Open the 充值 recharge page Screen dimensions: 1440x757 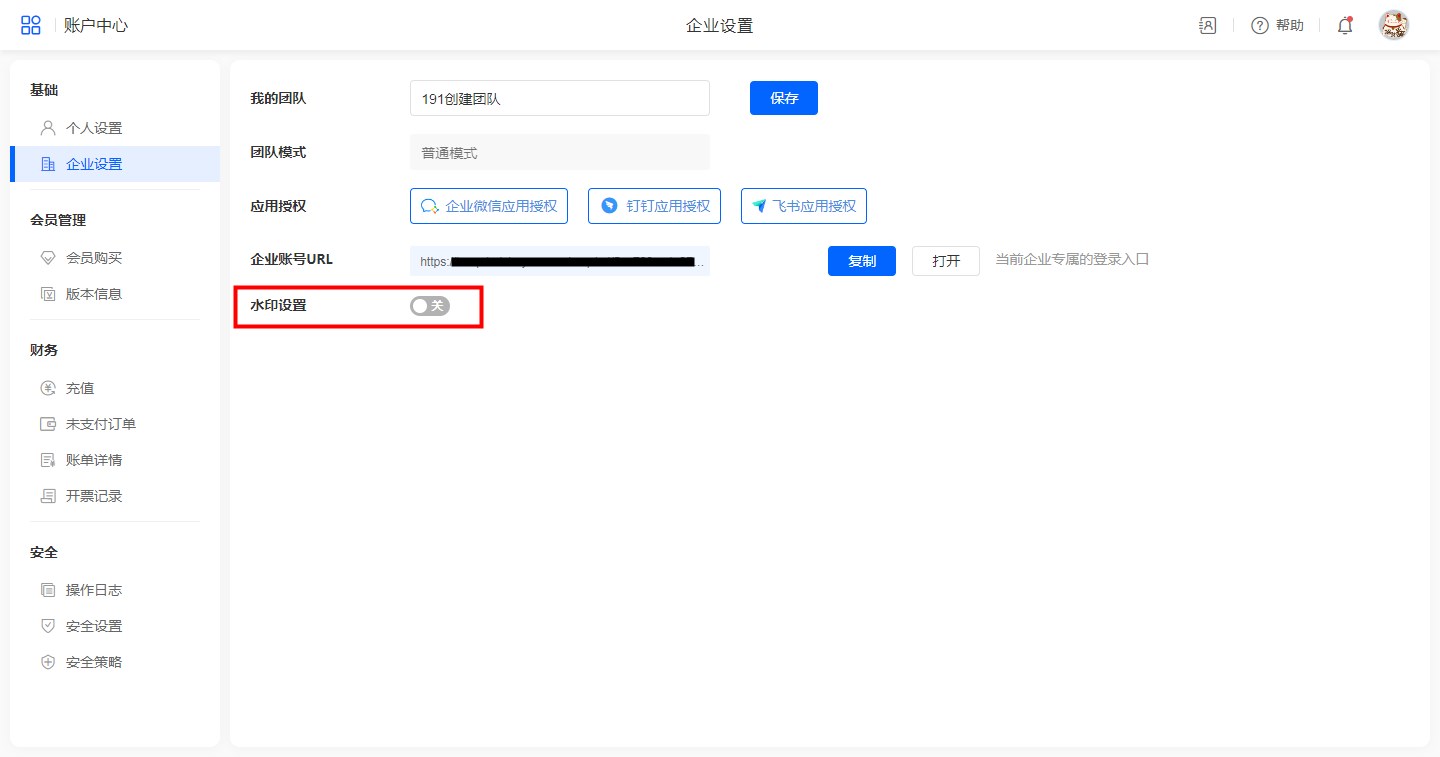click(80, 388)
